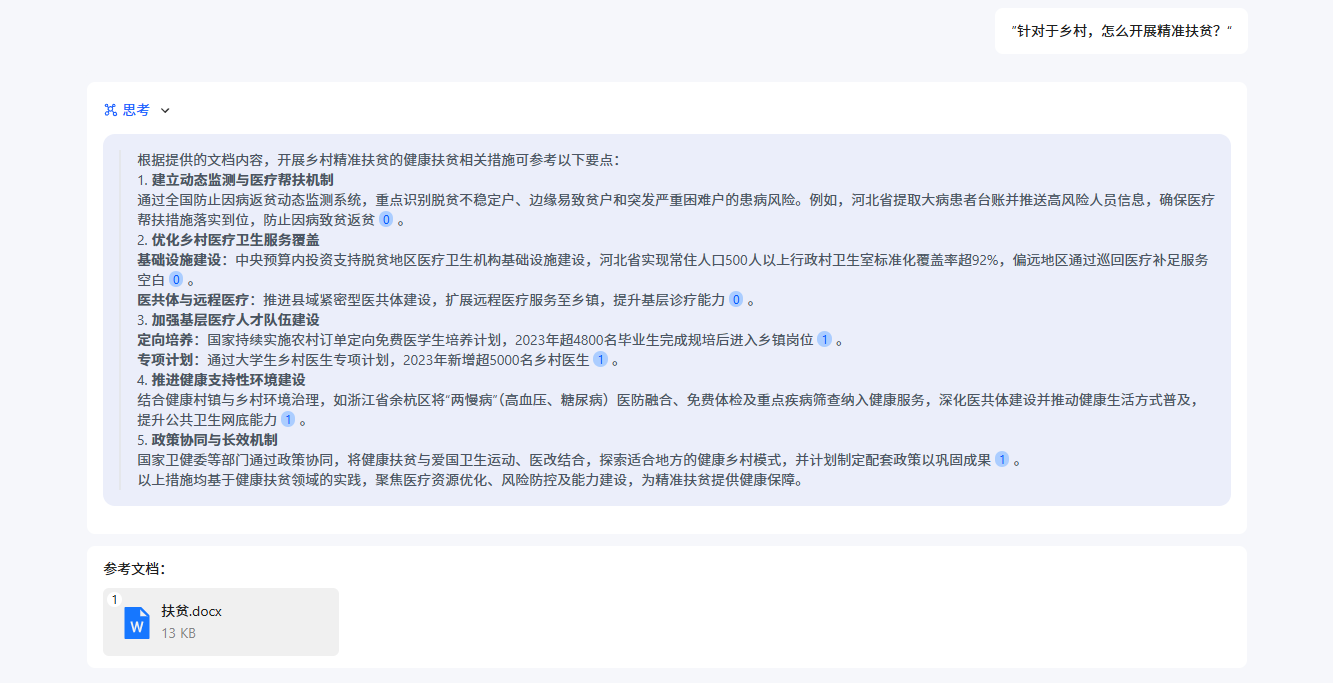Click the 参考文档 section label

pos(134,569)
